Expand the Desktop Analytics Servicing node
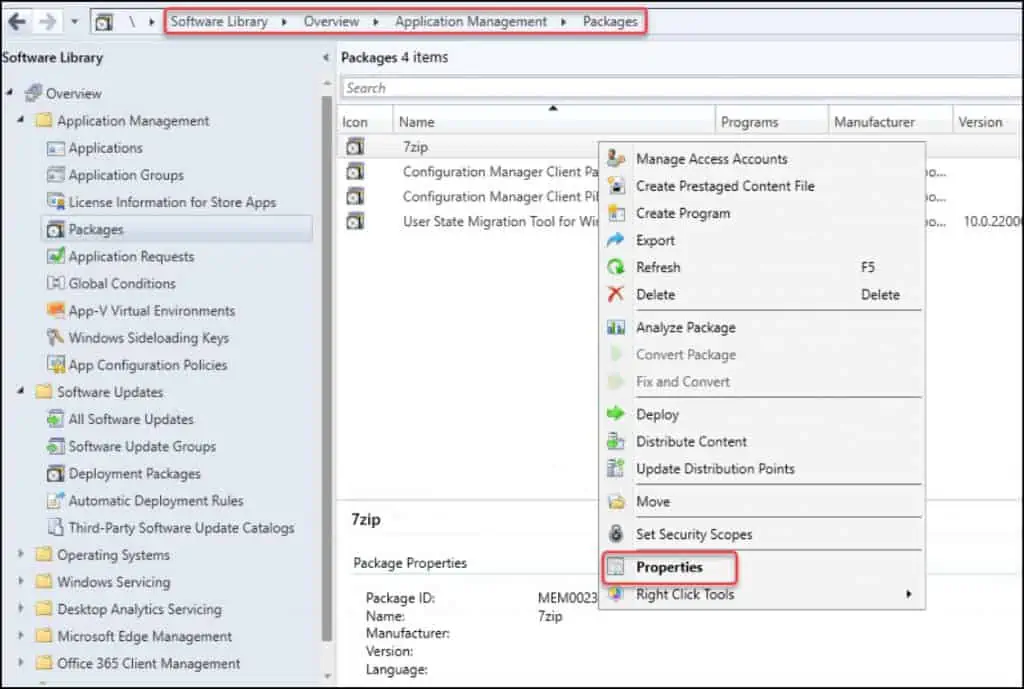Screen dimensions: 1024x689 click(x=21, y=609)
